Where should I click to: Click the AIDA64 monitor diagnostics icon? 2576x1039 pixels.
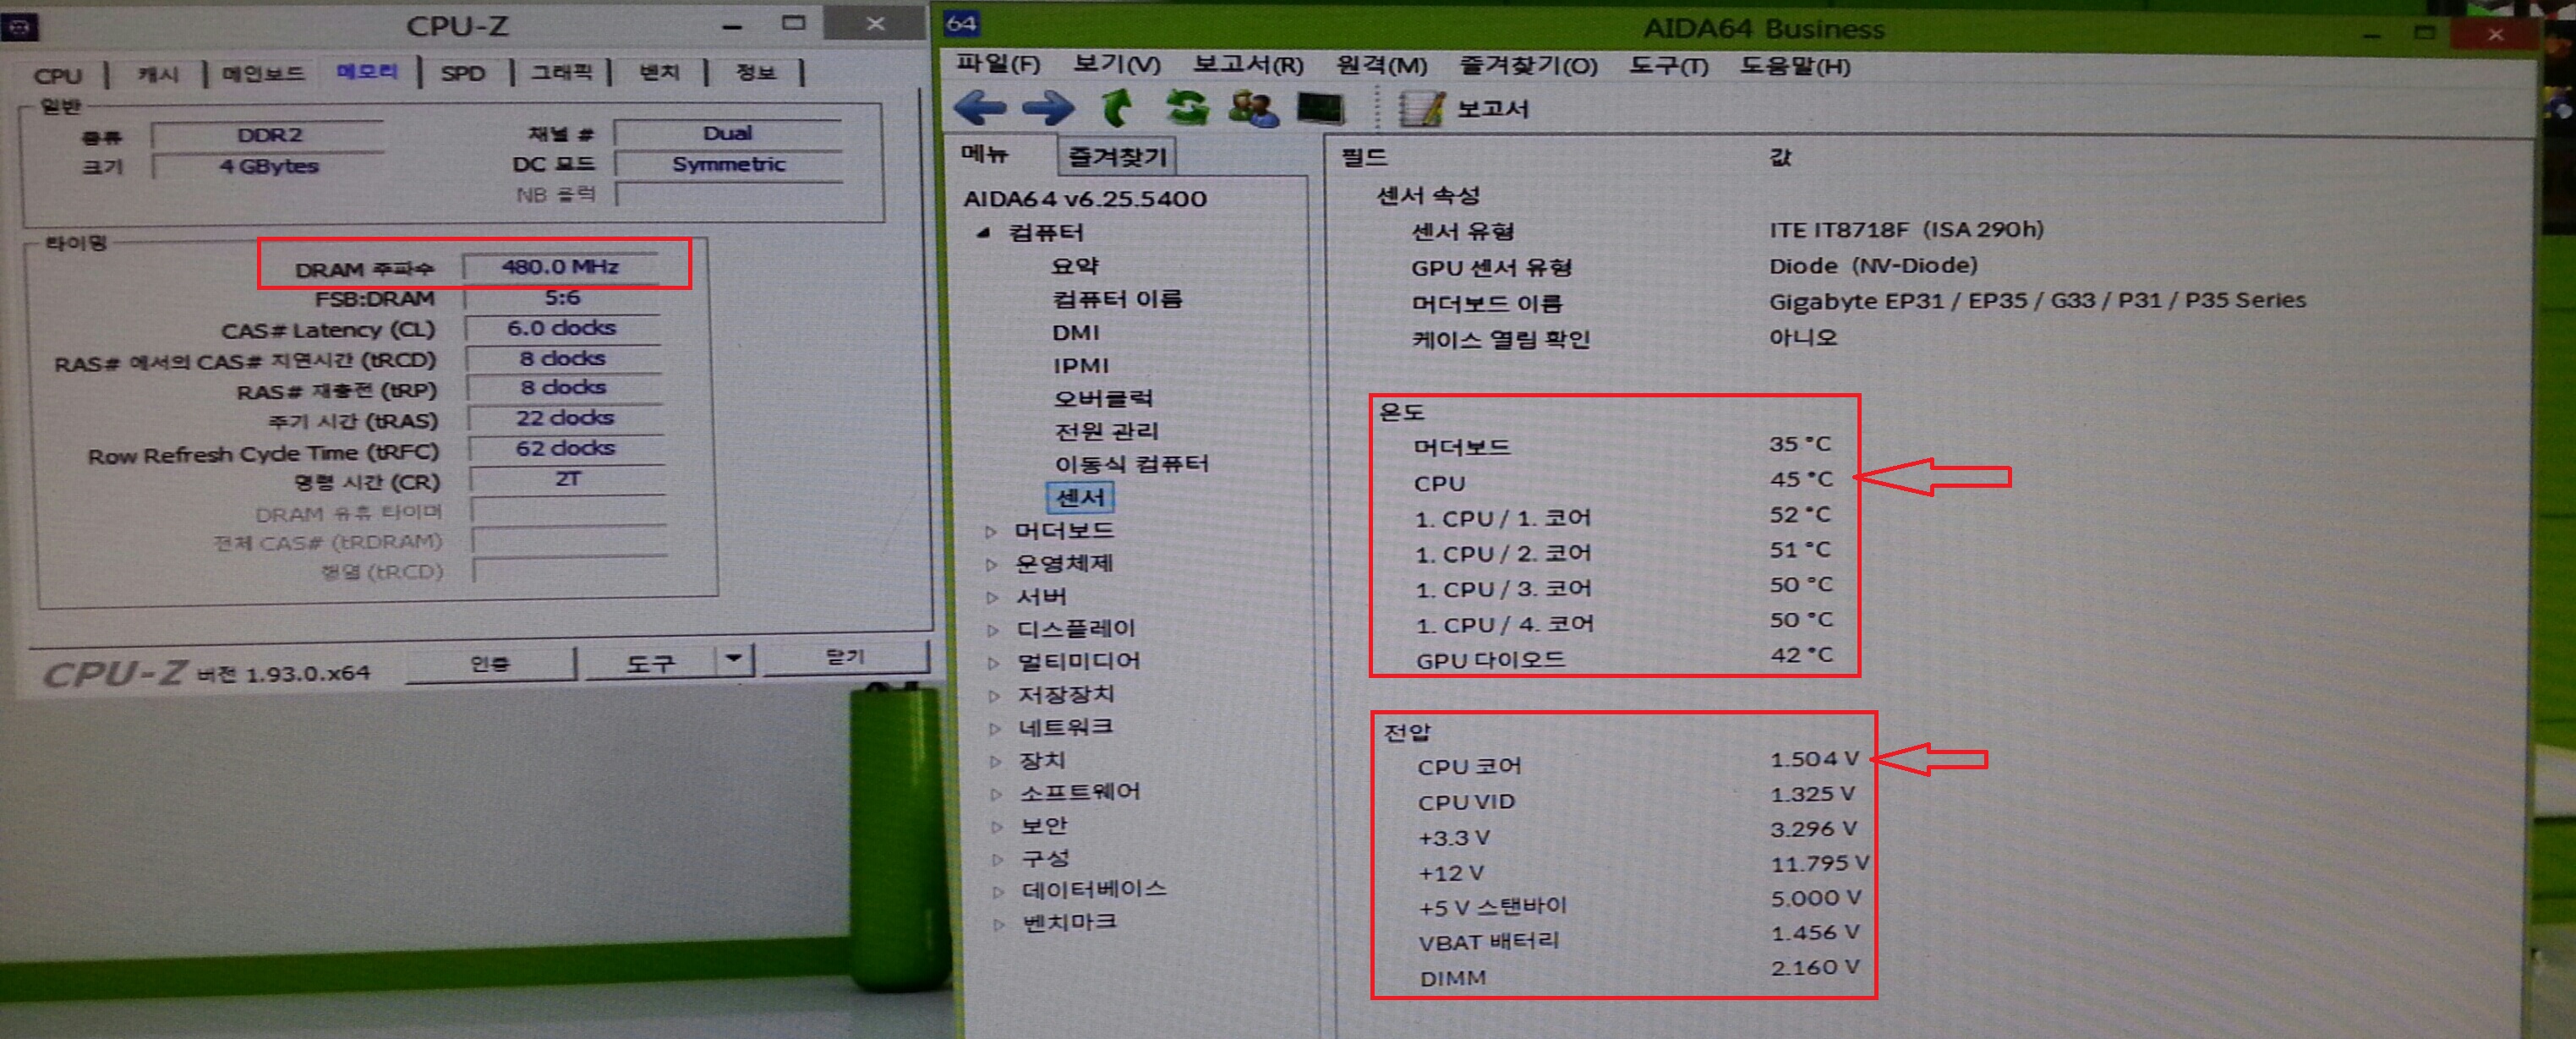coord(1321,108)
